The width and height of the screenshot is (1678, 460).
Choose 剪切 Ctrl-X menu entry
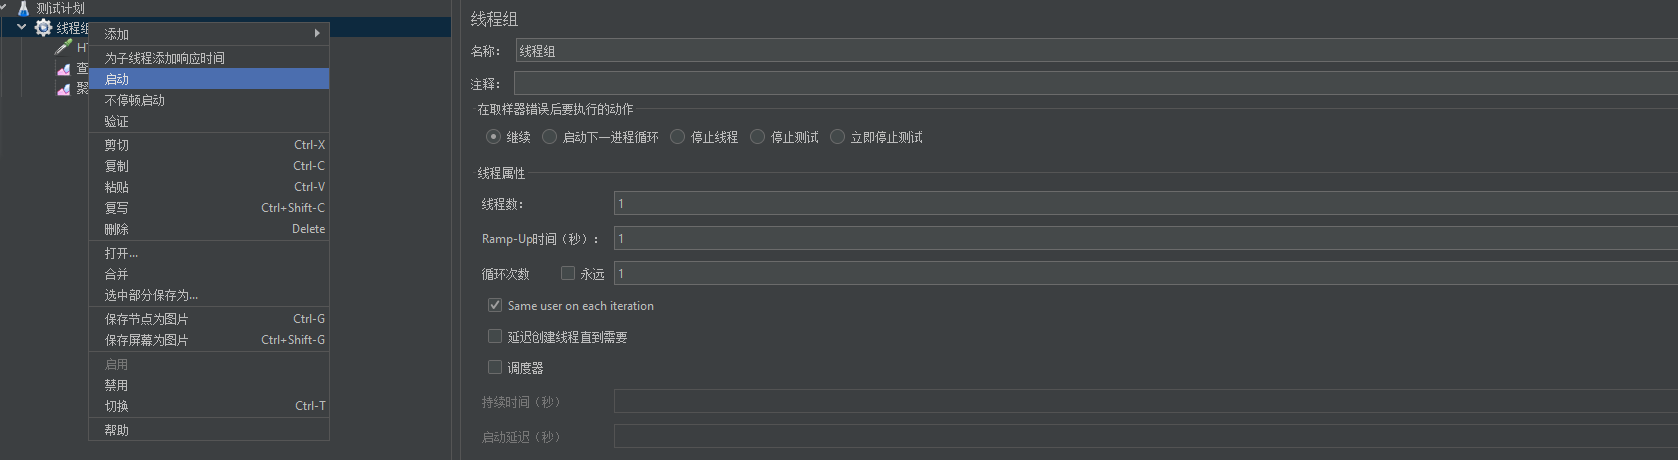[x=209, y=145]
